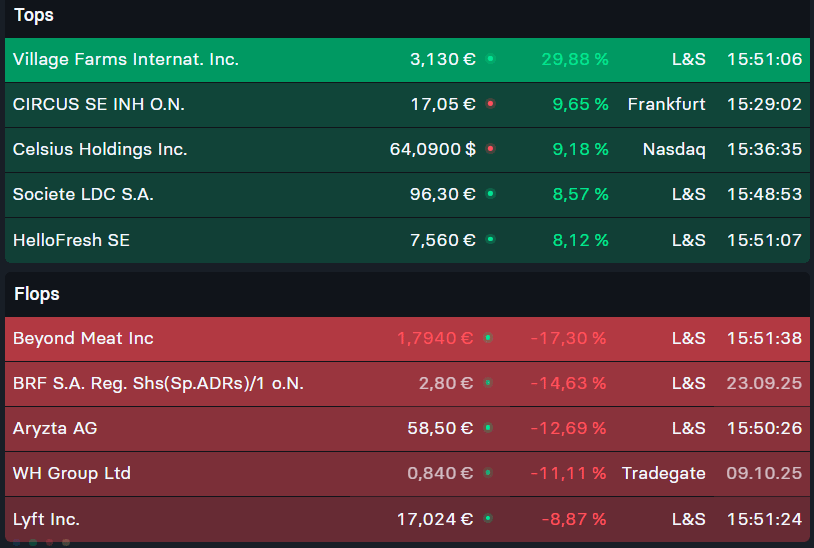
Task: Click red status dot next to 17,05 €
Action: click(490, 104)
